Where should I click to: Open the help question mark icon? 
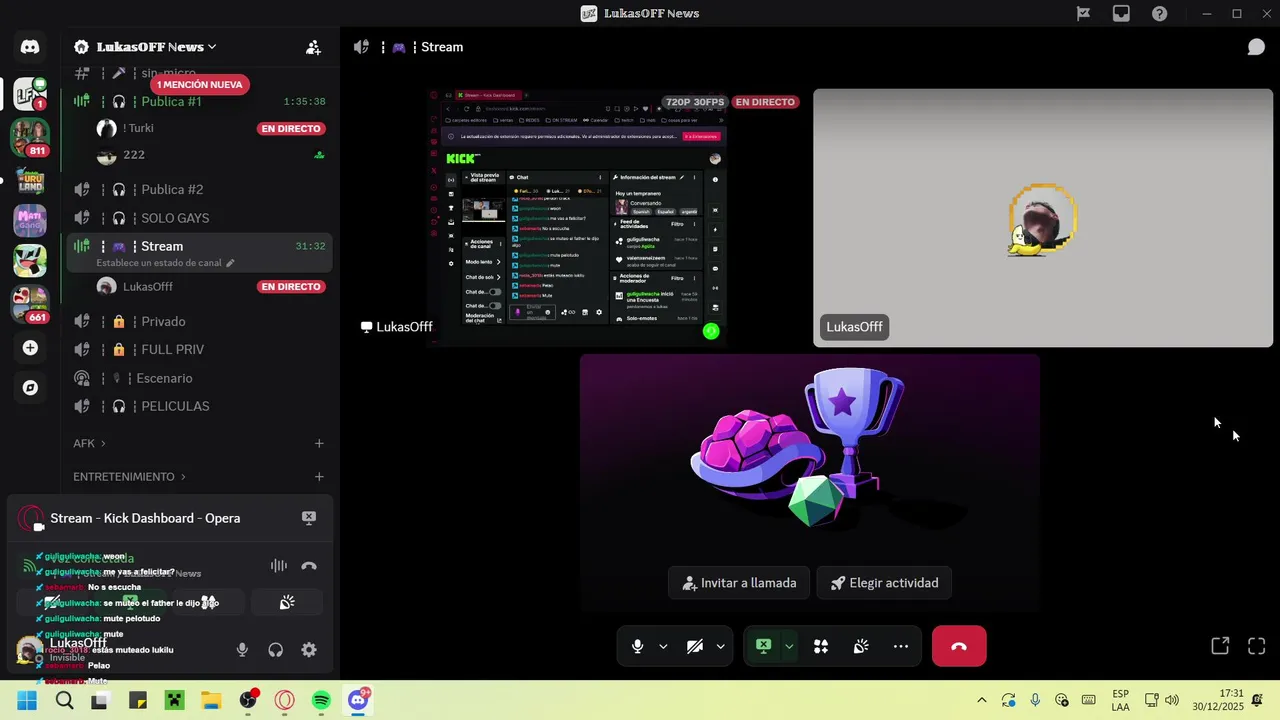point(1159,13)
